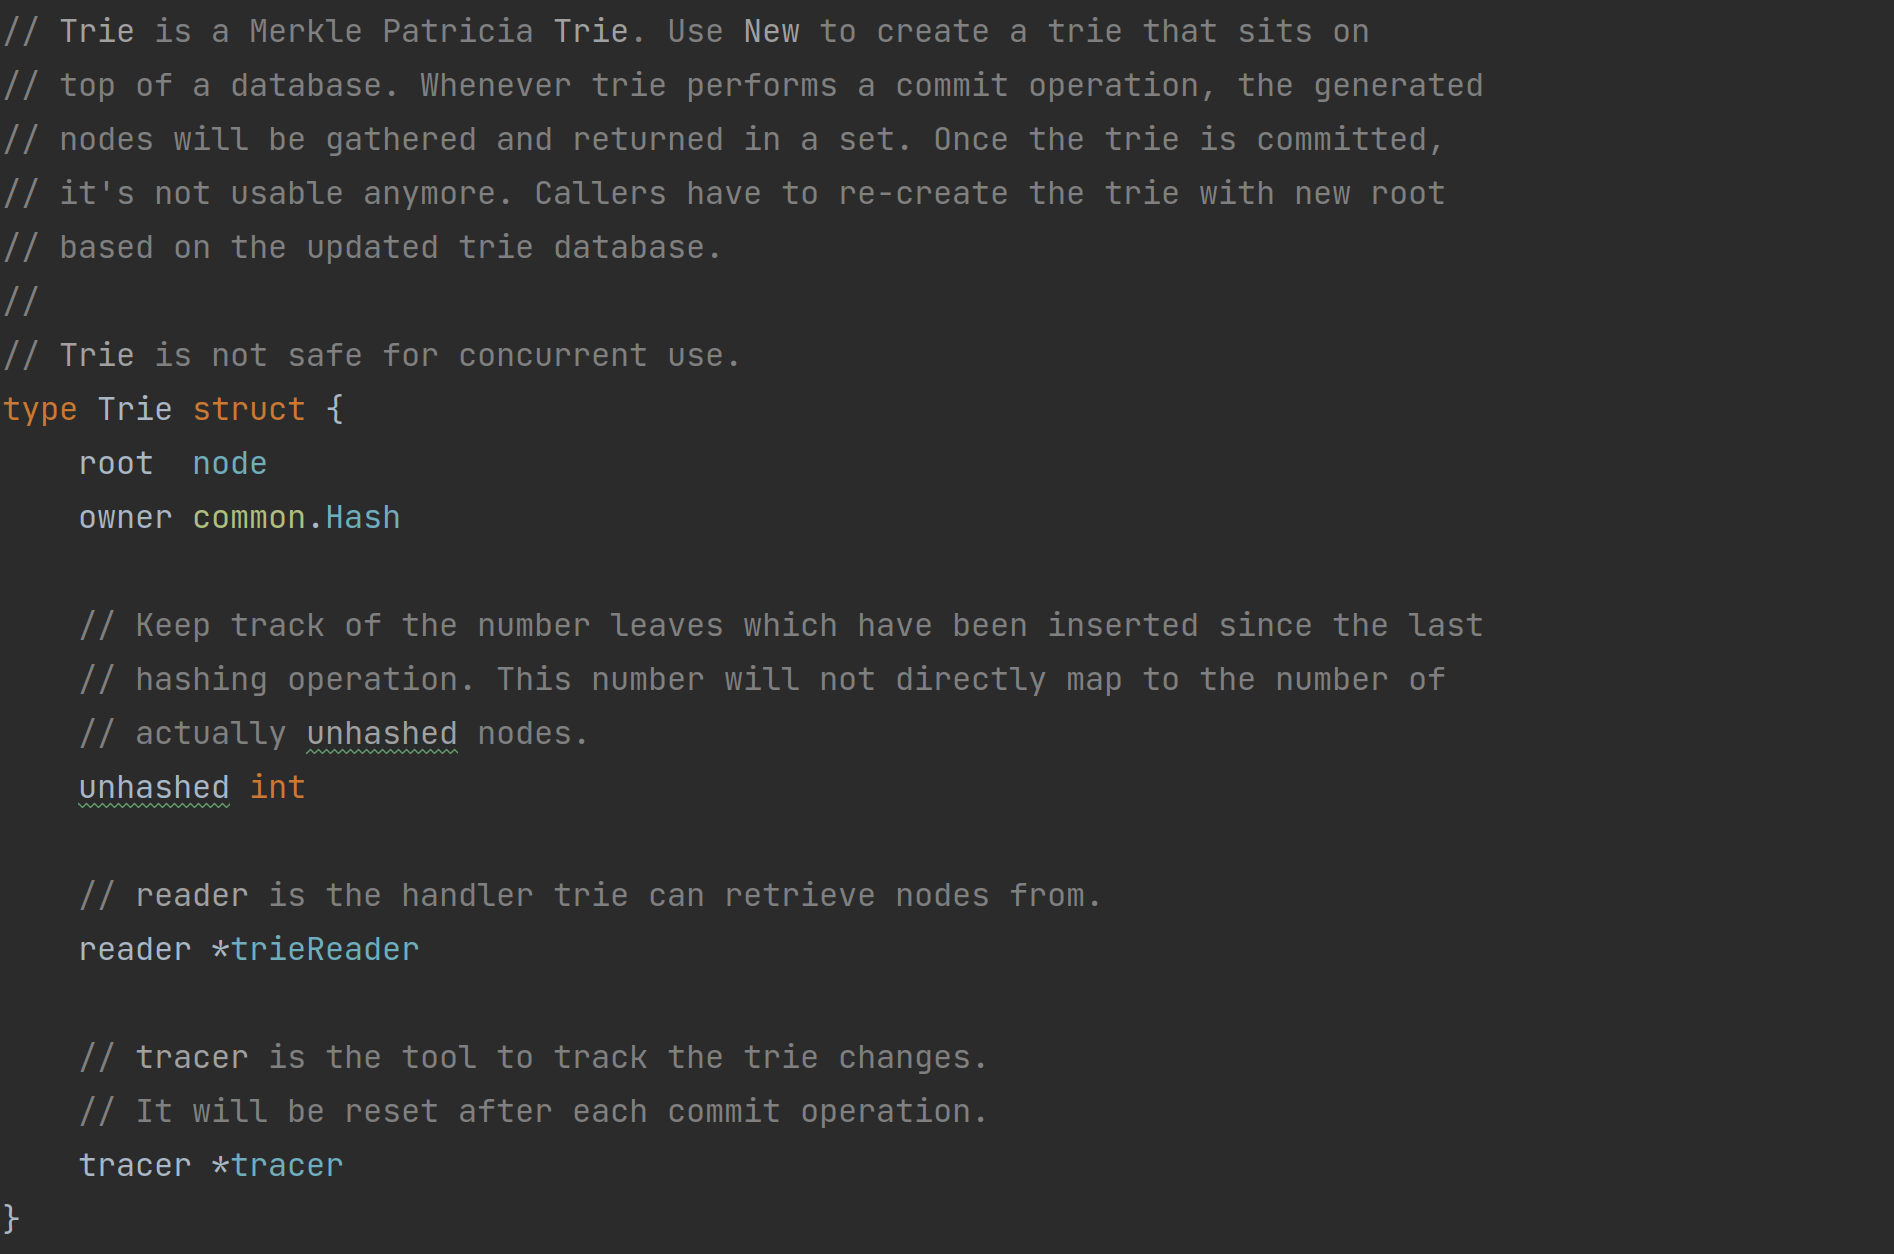Go to the '*tracer' type reference
Image resolution: width=1894 pixels, height=1254 pixels.
tap(277, 1165)
